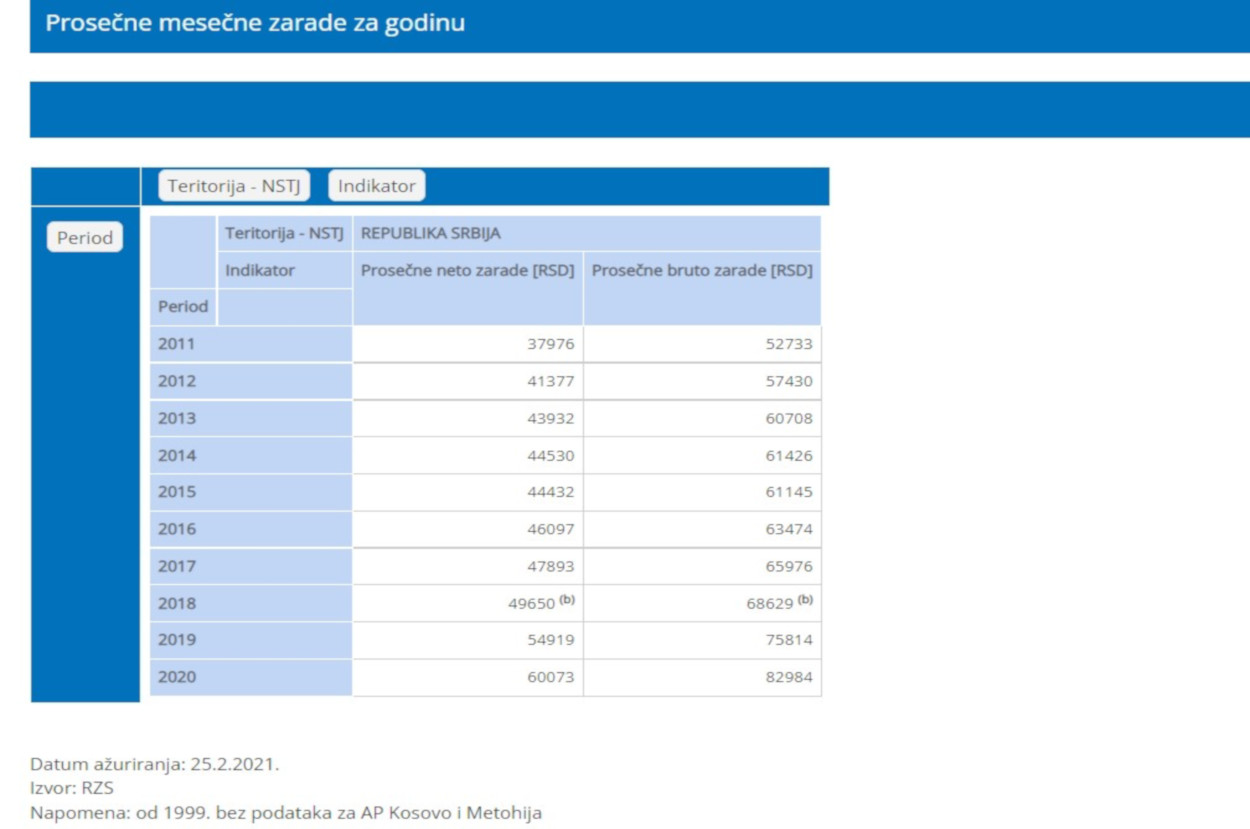Select the 2014 row label
Viewport: 1250px width, 829px height.
tap(177, 456)
